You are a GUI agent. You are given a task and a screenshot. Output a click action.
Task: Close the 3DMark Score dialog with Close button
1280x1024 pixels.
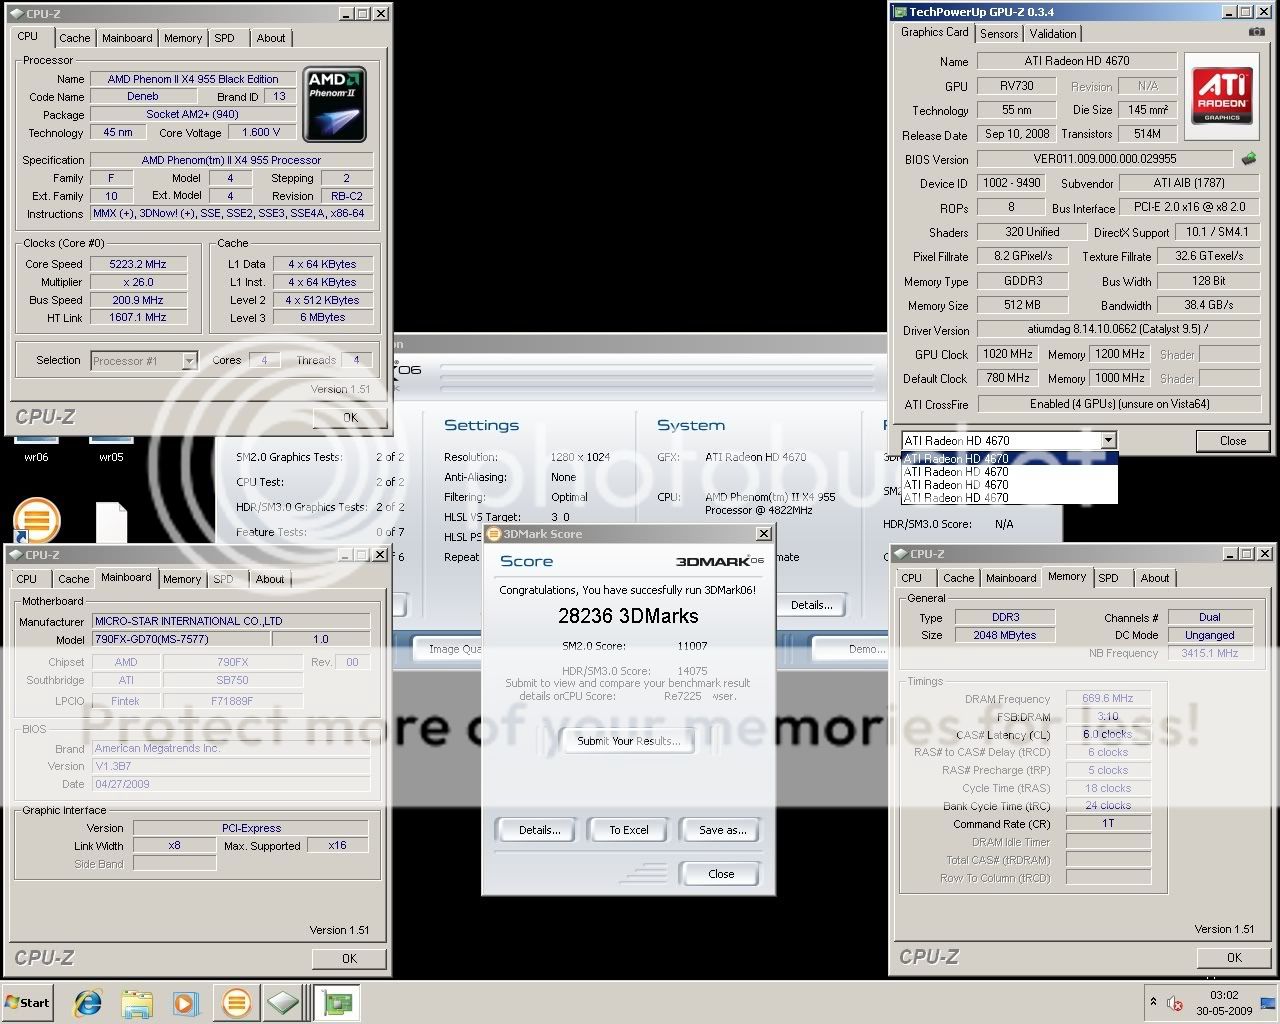click(720, 874)
